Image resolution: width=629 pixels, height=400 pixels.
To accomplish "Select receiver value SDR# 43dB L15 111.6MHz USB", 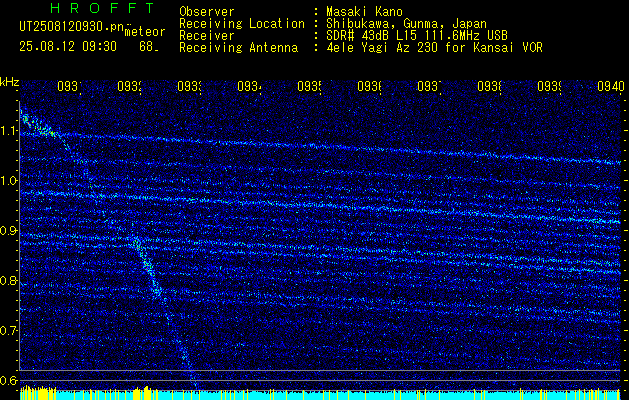I will 417,36.
